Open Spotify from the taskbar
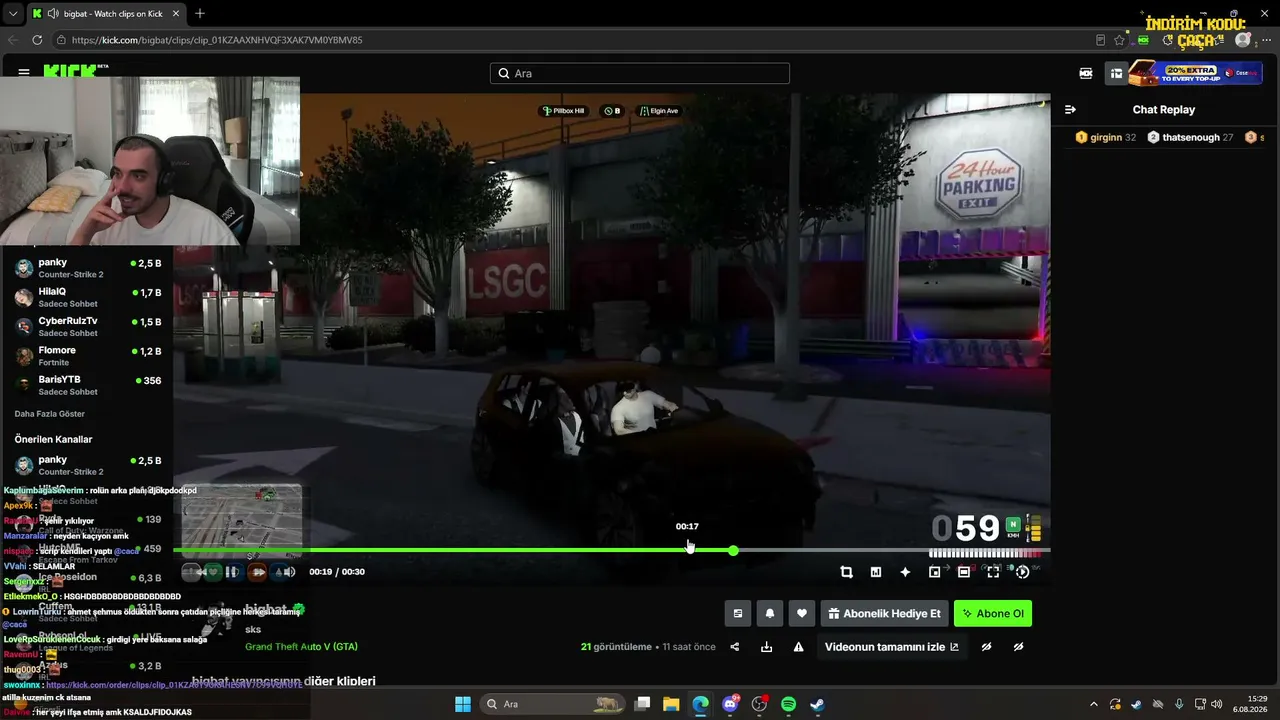The image size is (1280, 720). (x=788, y=704)
